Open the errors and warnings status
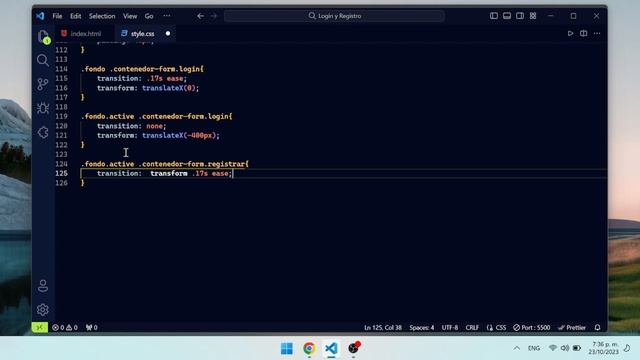This screenshot has height=360, width=640. pos(65,327)
